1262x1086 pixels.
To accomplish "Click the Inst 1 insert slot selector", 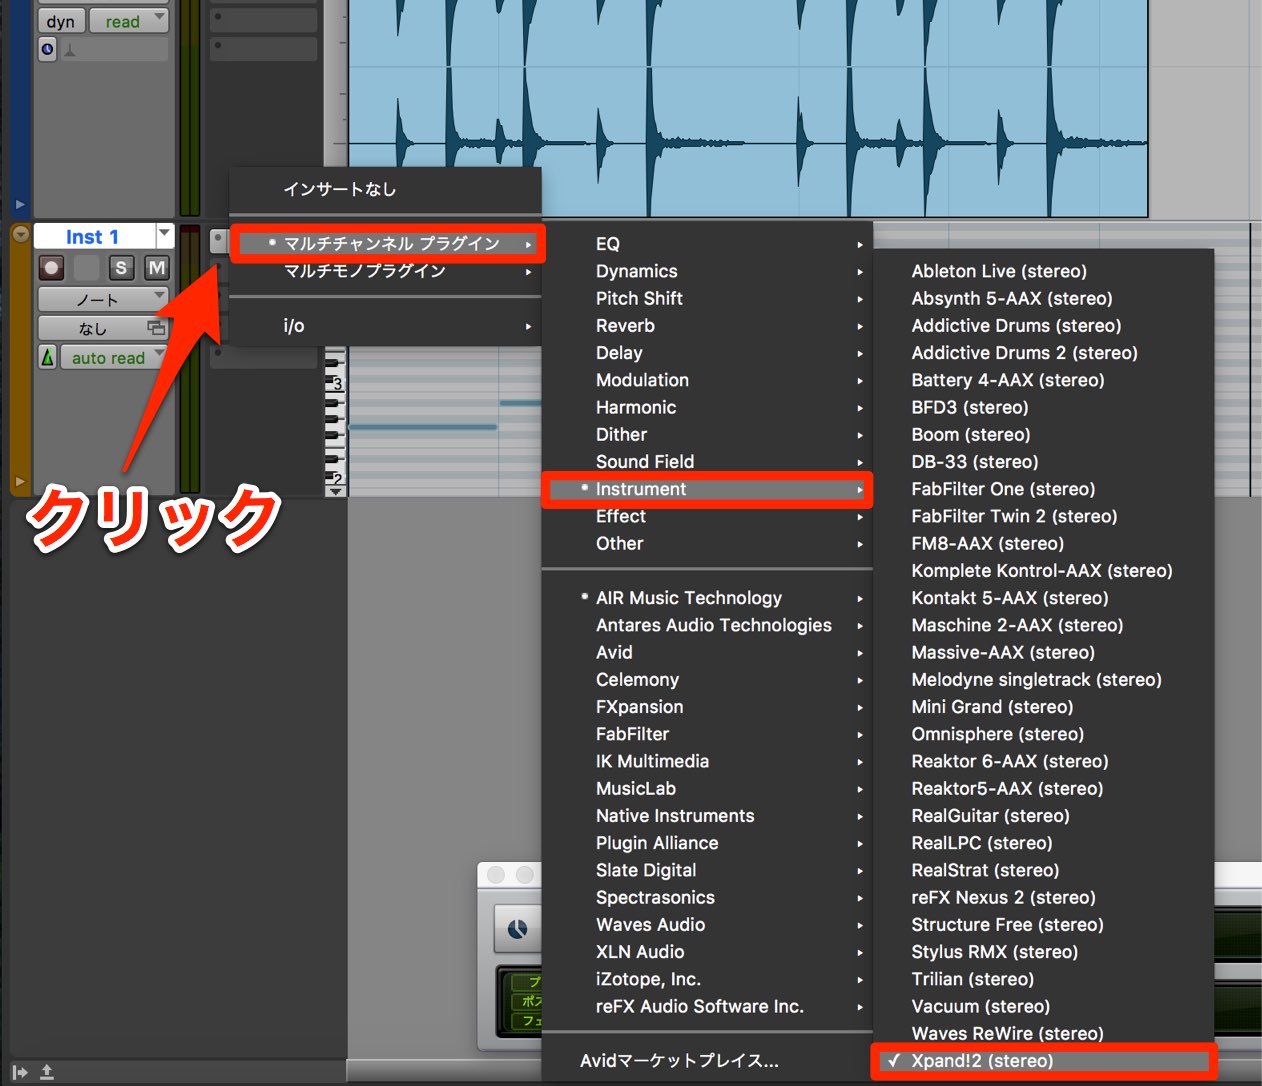I will click(218, 240).
